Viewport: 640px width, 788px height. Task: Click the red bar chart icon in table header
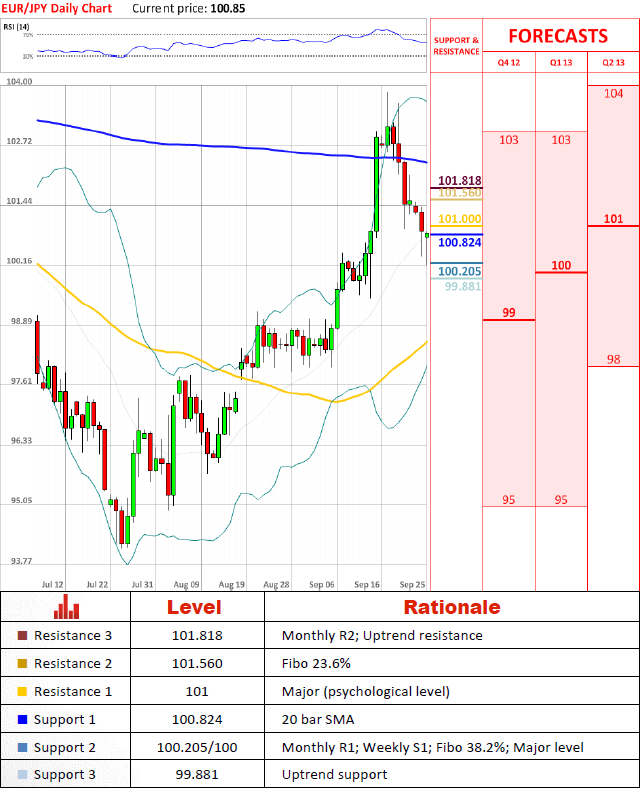coord(67,607)
